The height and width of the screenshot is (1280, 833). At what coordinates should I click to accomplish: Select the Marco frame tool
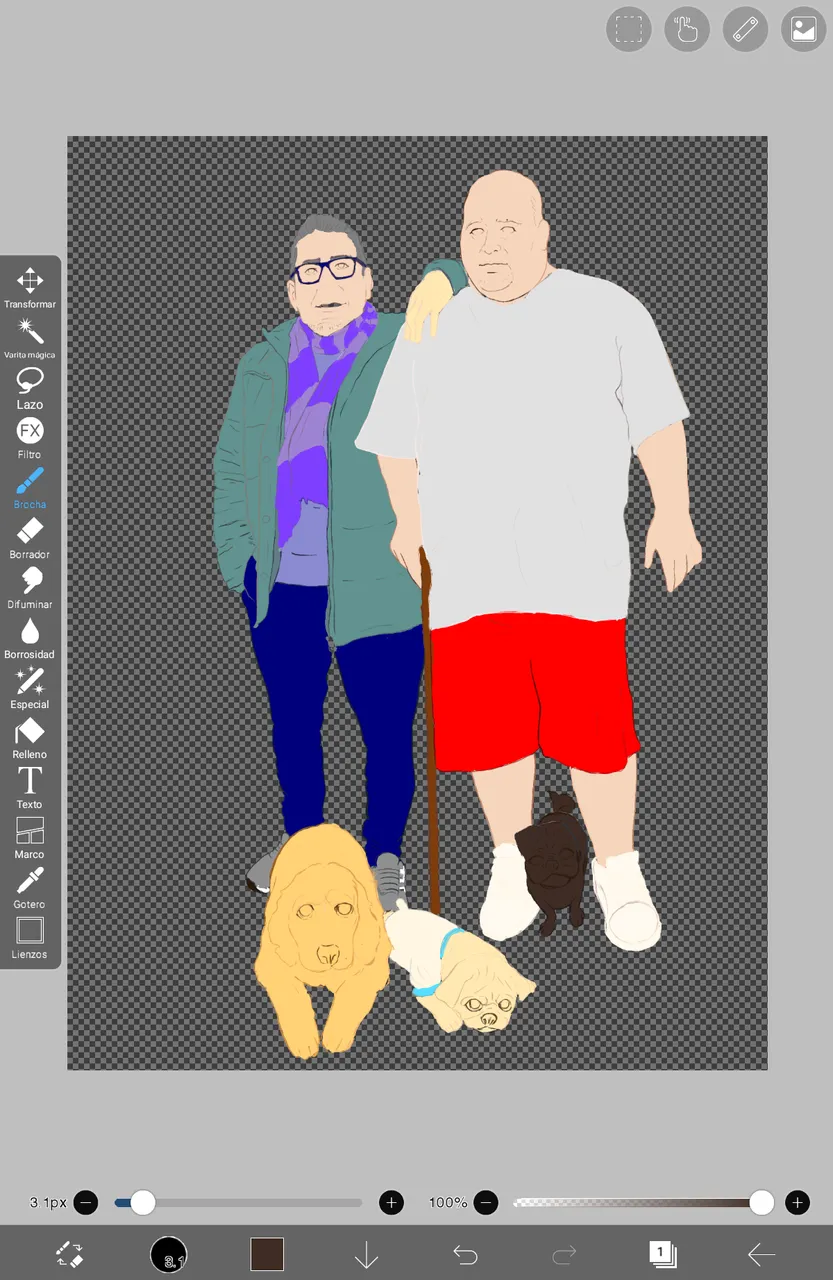tap(30, 837)
